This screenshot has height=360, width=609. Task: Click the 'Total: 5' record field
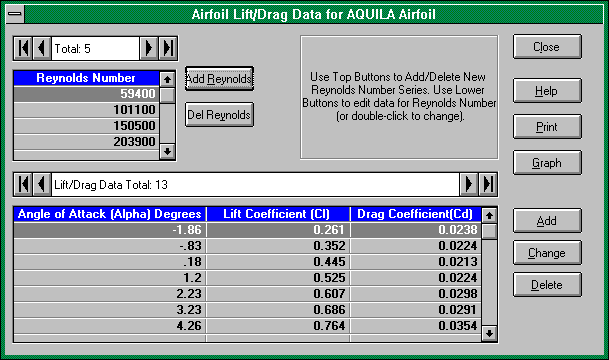coord(95,49)
